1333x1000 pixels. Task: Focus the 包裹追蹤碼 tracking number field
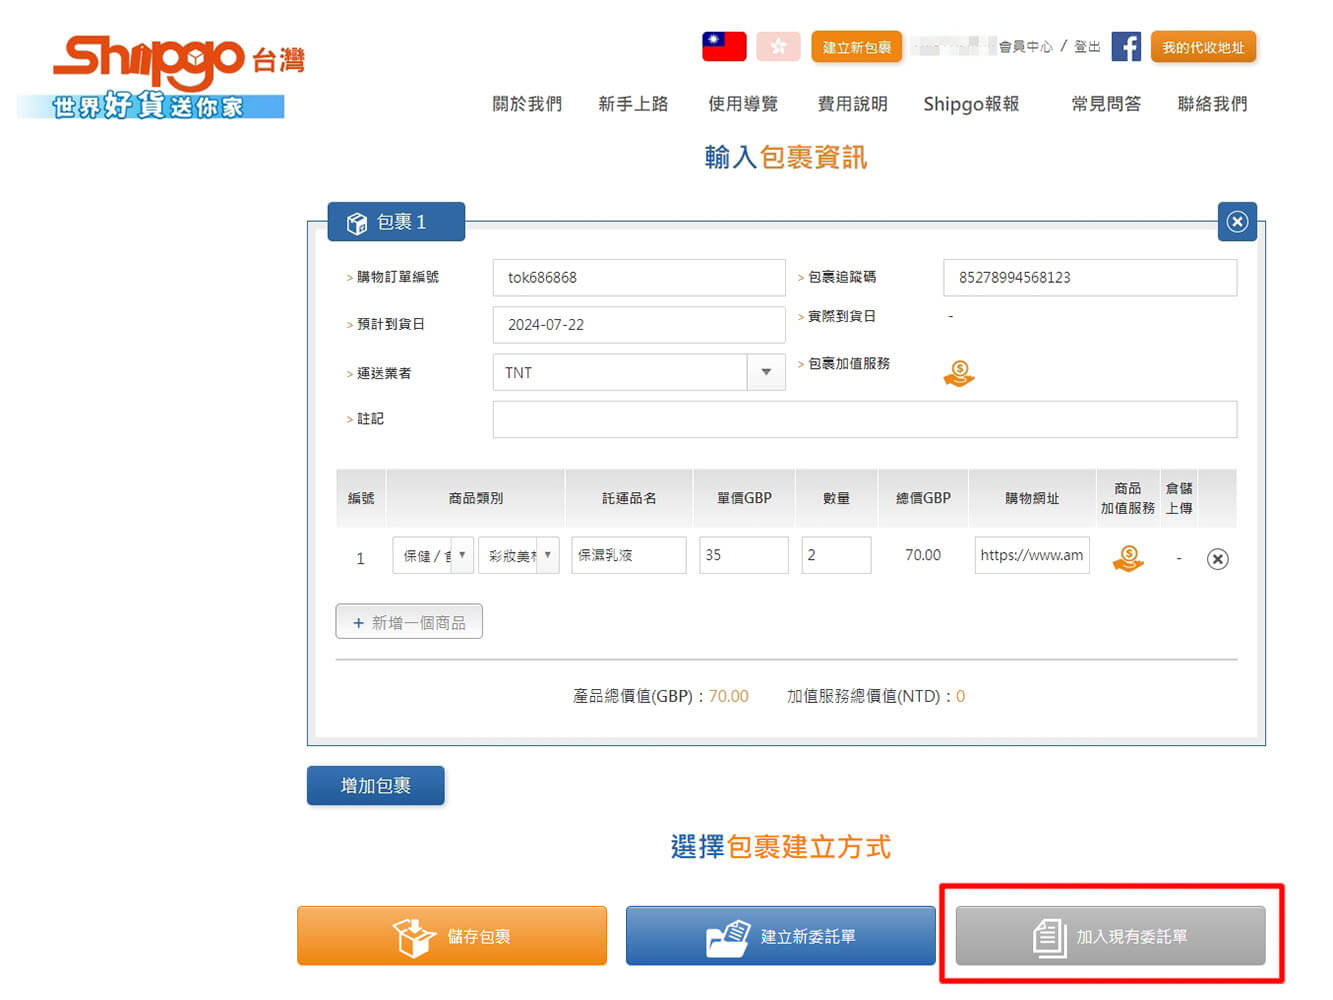[x=1090, y=277]
